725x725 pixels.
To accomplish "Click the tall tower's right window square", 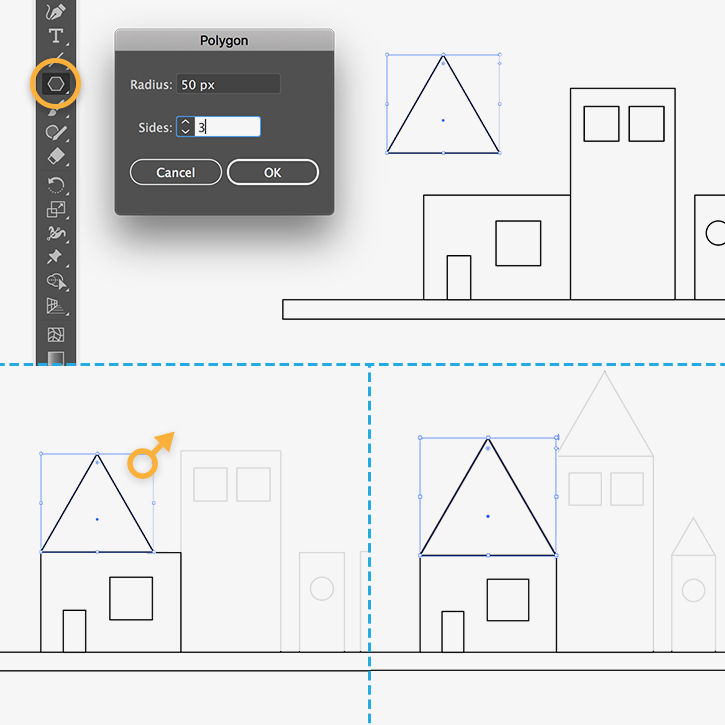I will (646, 123).
